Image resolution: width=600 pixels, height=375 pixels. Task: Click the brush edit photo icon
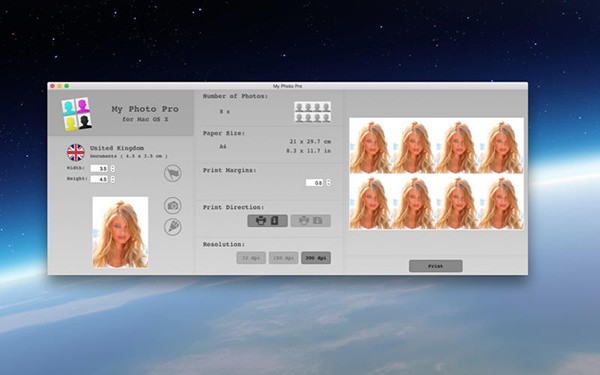[173, 227]
